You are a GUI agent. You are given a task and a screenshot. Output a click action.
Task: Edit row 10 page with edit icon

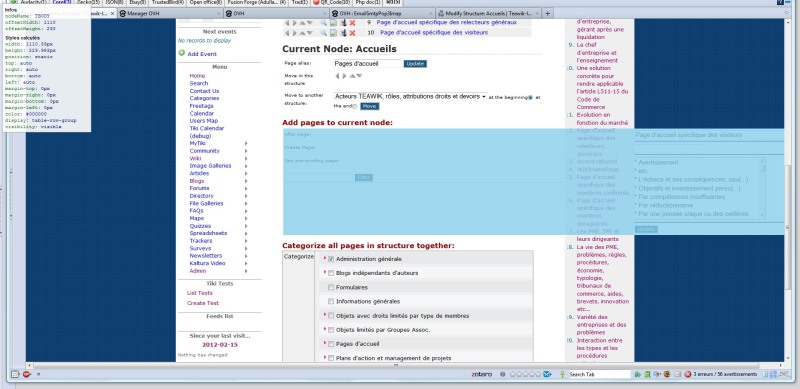click(x=333, y=33)
